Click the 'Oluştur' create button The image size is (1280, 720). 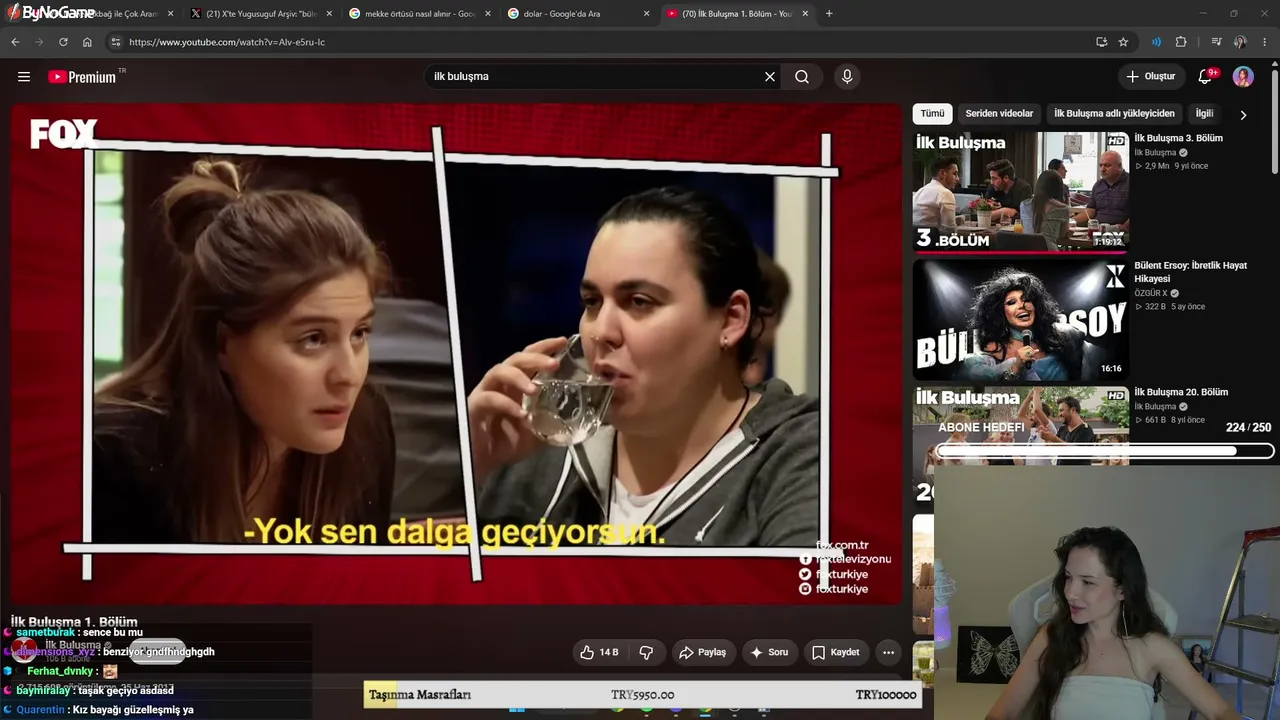[1151, 77]
